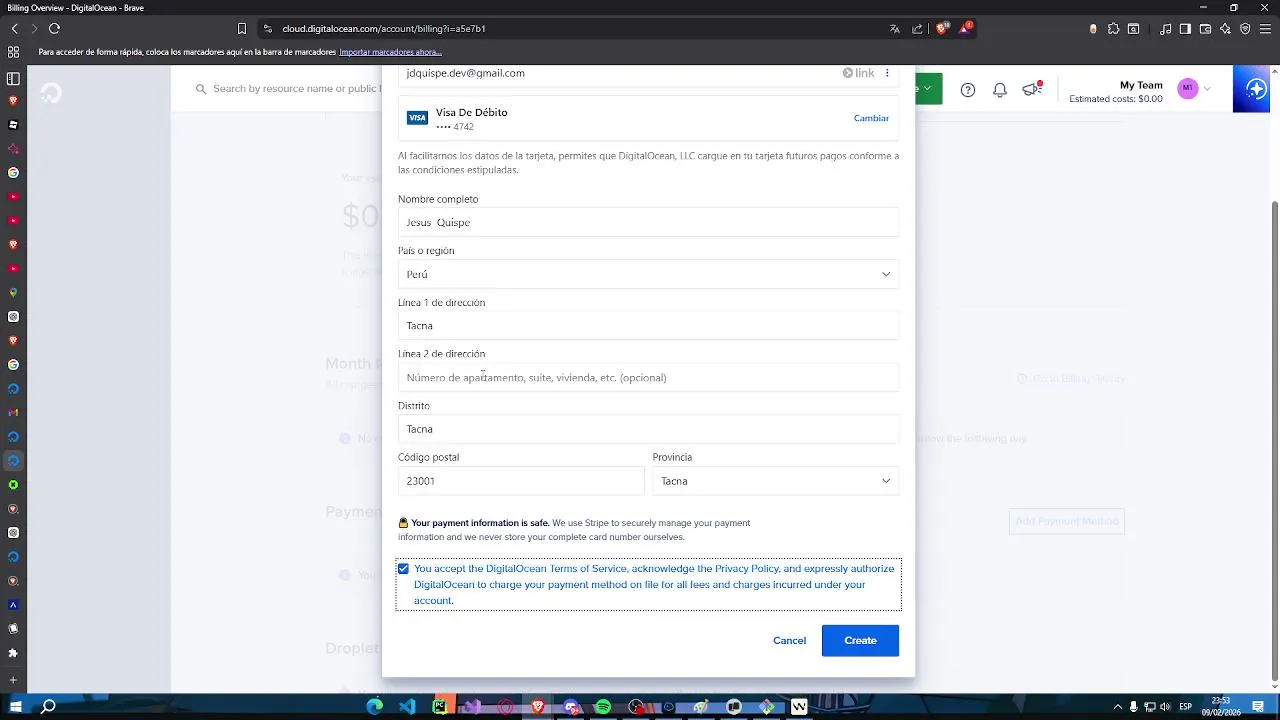The height and width of the screenshot is (720, 1280).
Task: Expand the My Team account chevron
Action: (x=1207, y=89)
